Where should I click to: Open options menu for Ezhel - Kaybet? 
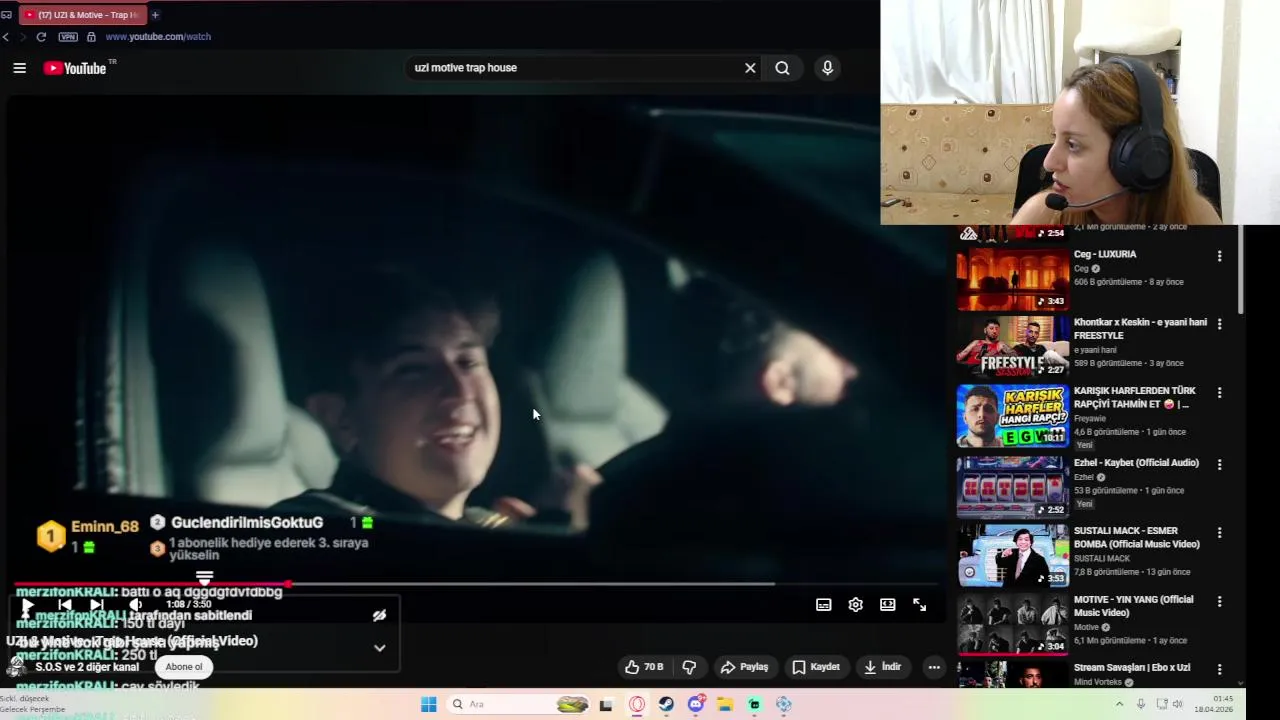click(x=1219, y=463)
